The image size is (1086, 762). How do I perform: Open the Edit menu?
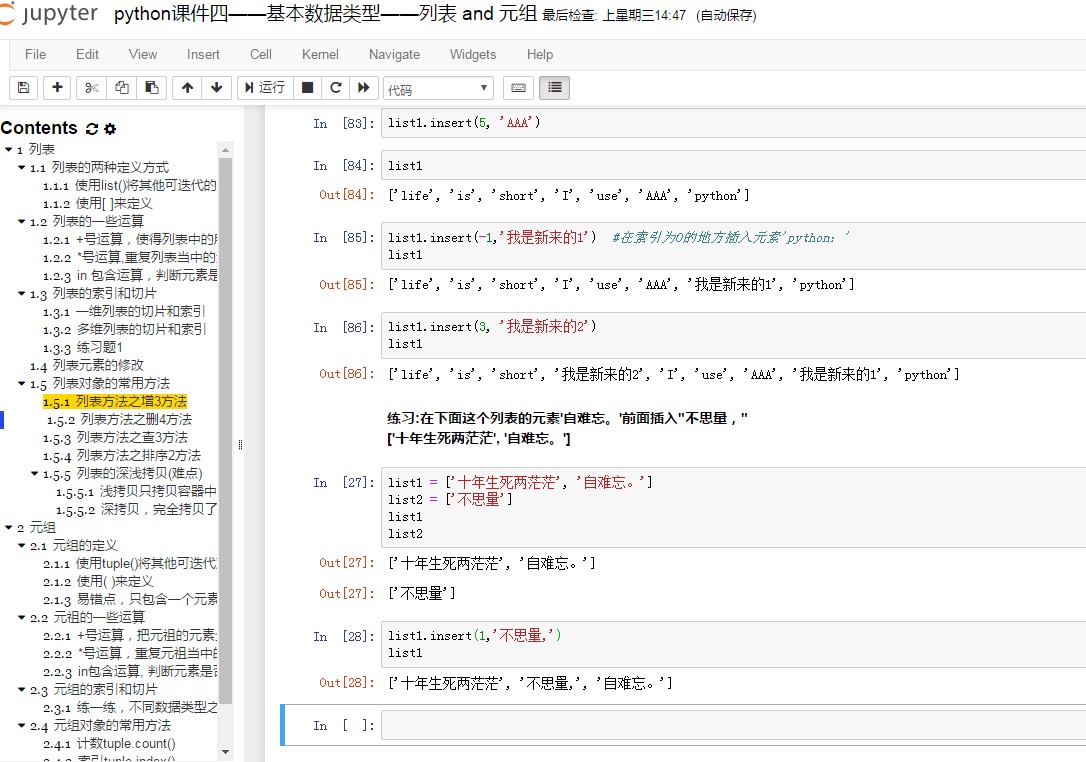click(87, 54)
